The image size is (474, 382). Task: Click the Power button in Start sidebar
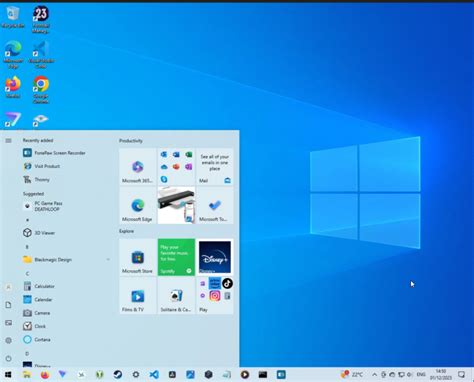[8, 358]
